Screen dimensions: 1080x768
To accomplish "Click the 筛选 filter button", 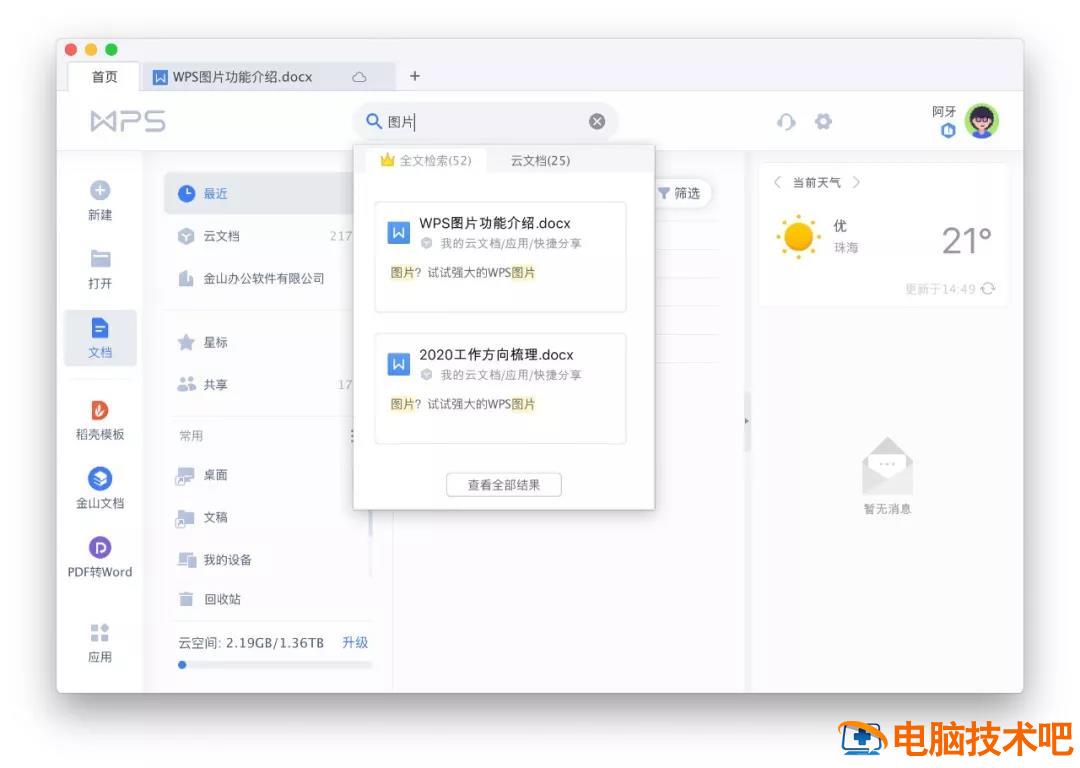I will pyautogui.click(x=679, y=194).
